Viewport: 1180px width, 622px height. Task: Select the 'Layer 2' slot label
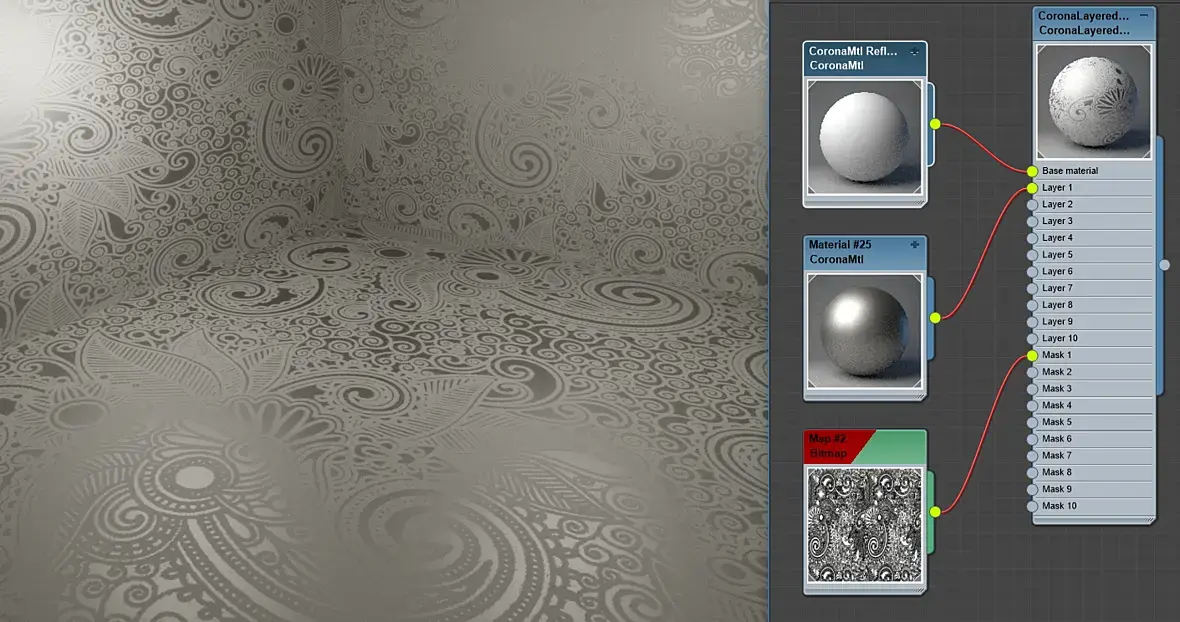point(1057,205)
